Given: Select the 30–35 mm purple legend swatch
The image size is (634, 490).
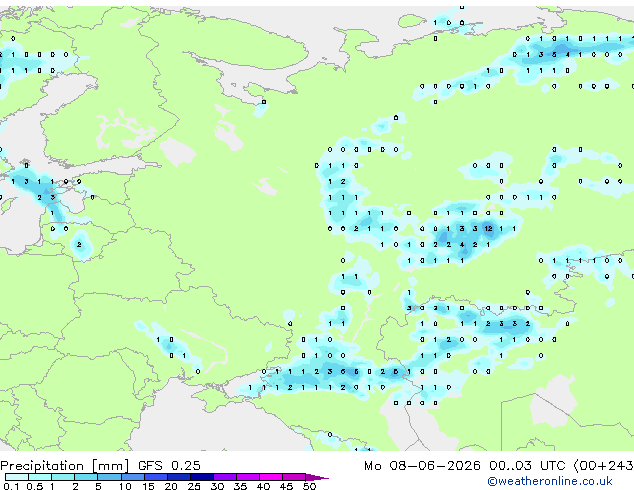Looking at the screenshot, I should tap(225, 477).
